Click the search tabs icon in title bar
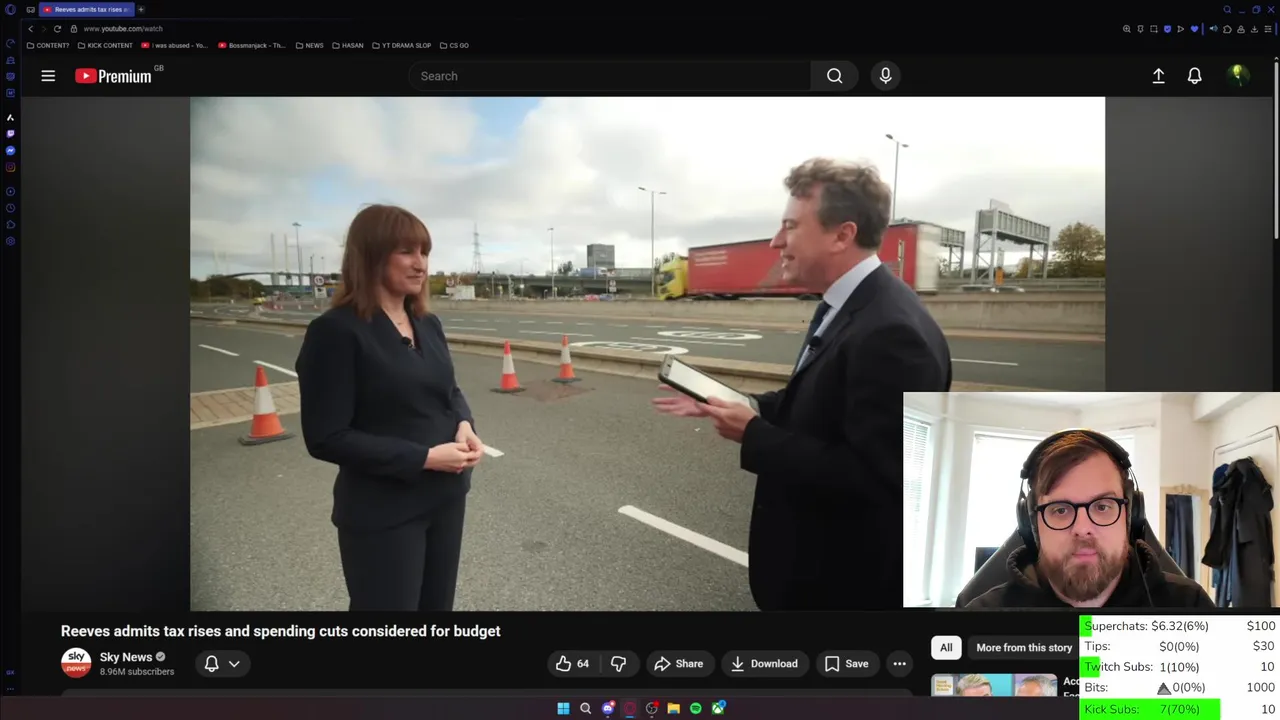Screen dimensions: 1280x720 (x=1227, y=10)
